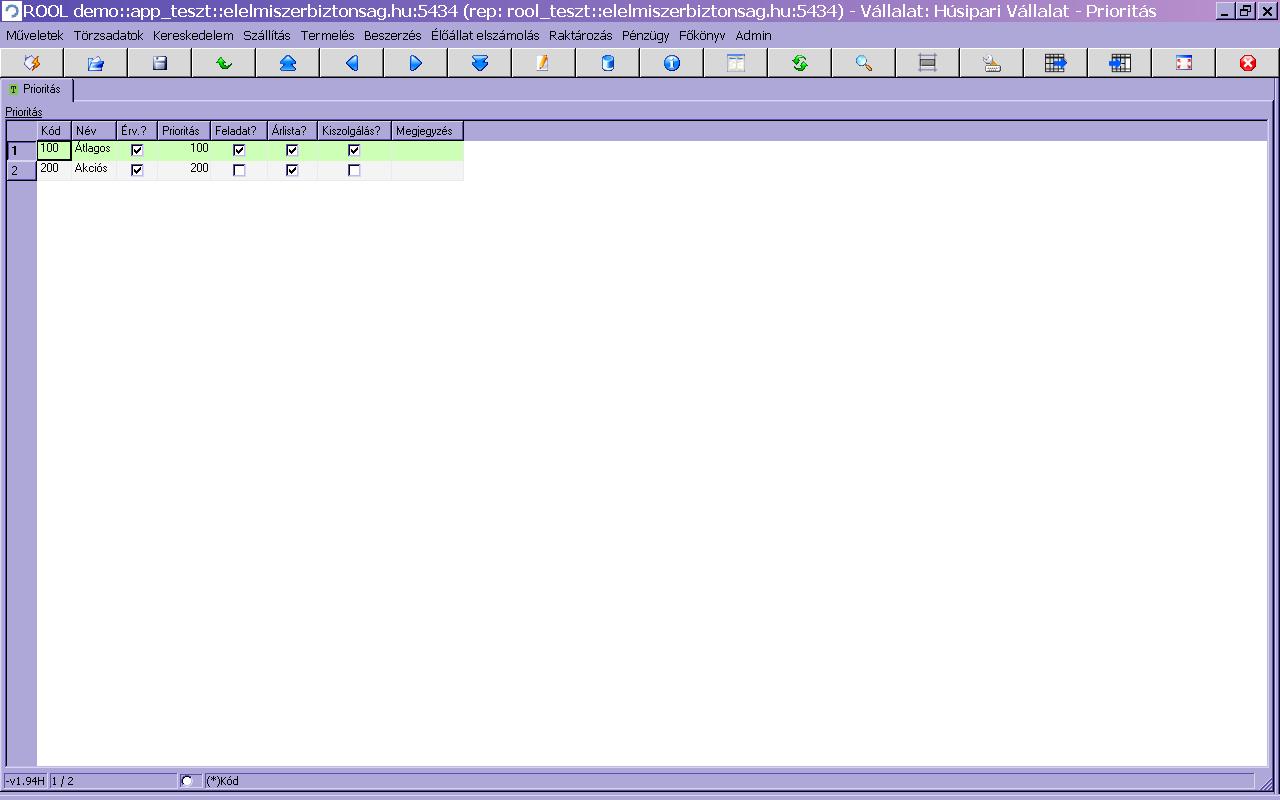Open search with magnifying glass icon
Screen dimensions: 1280x800
tap(864, 63)
